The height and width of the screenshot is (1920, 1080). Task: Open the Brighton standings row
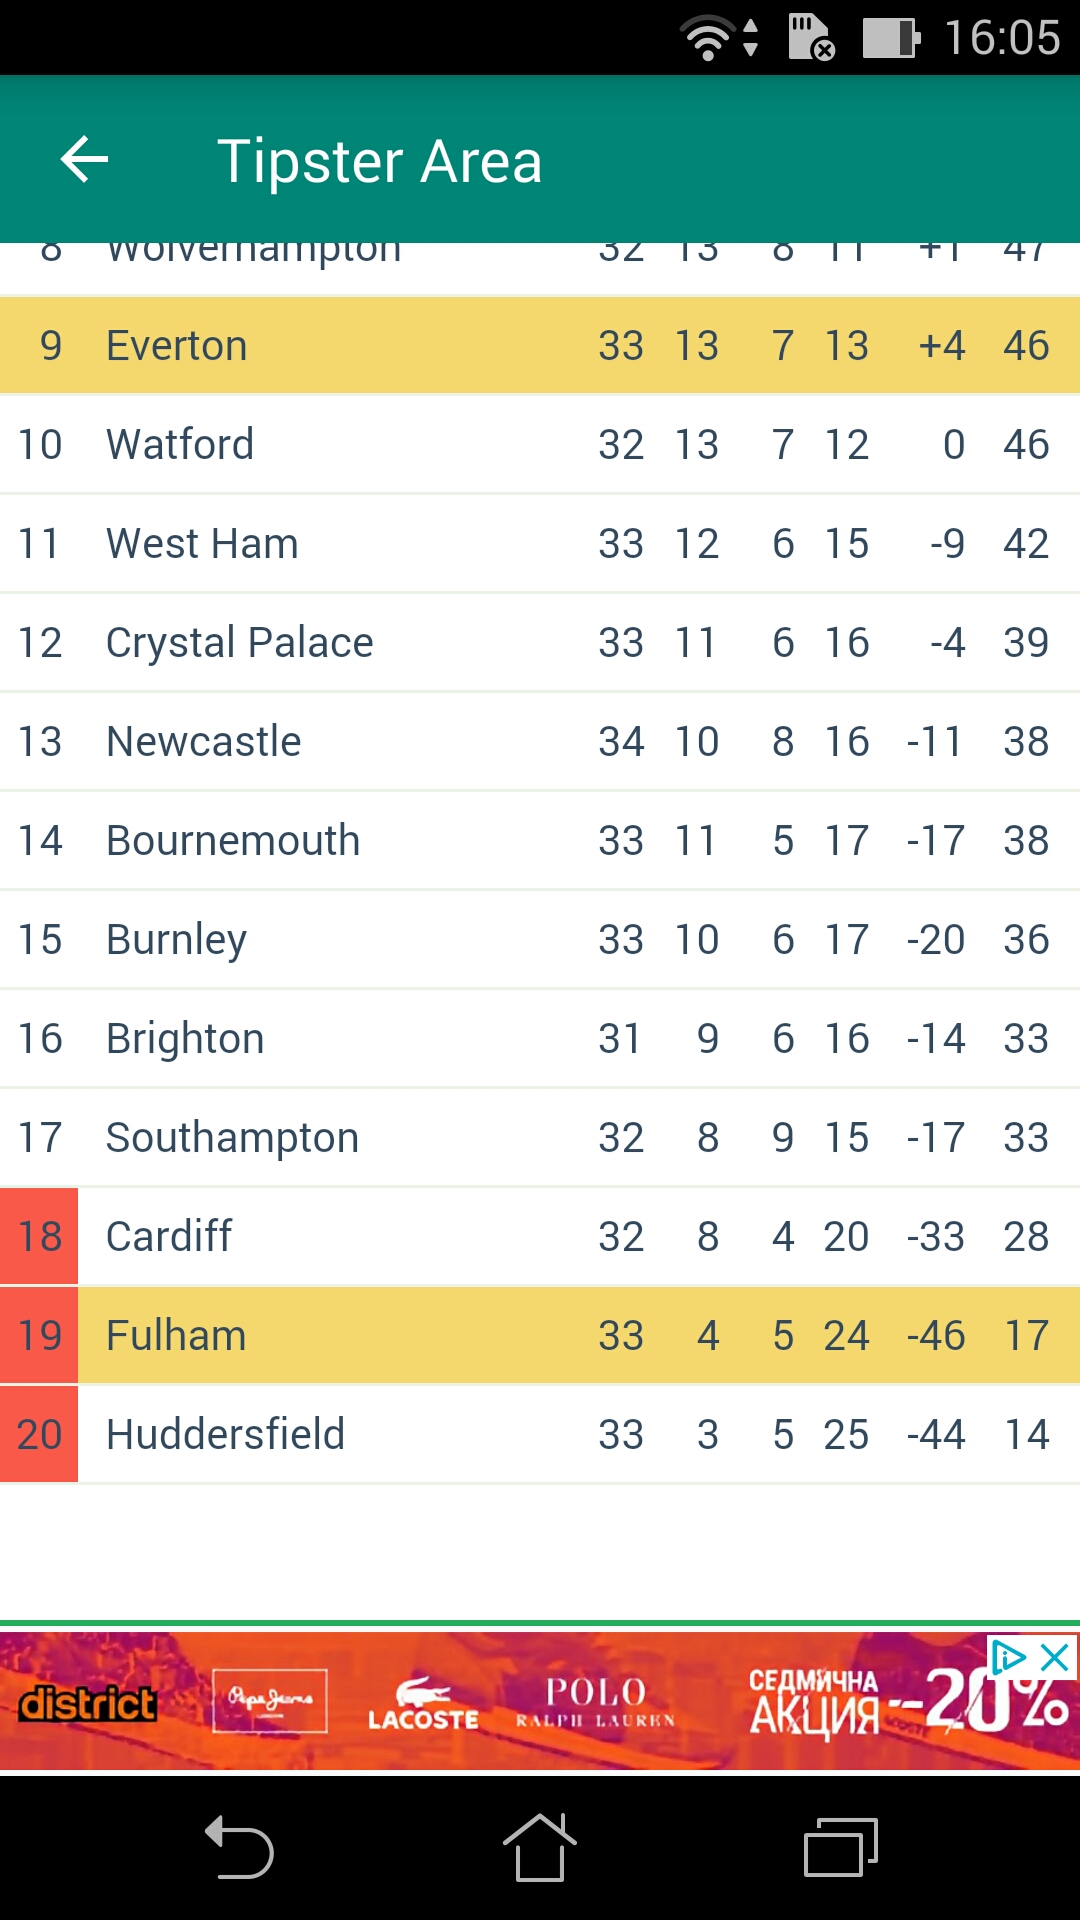pyautogui.click(x=540, y=1038)
